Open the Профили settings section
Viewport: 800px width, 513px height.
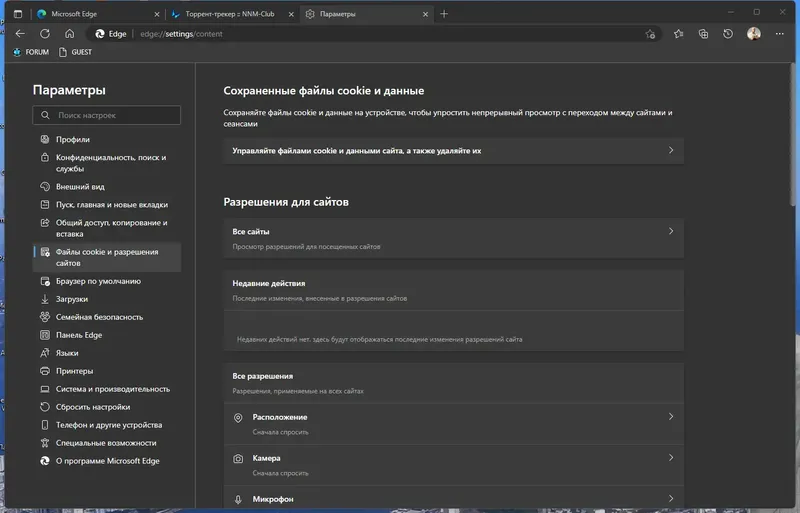point(73,139)
